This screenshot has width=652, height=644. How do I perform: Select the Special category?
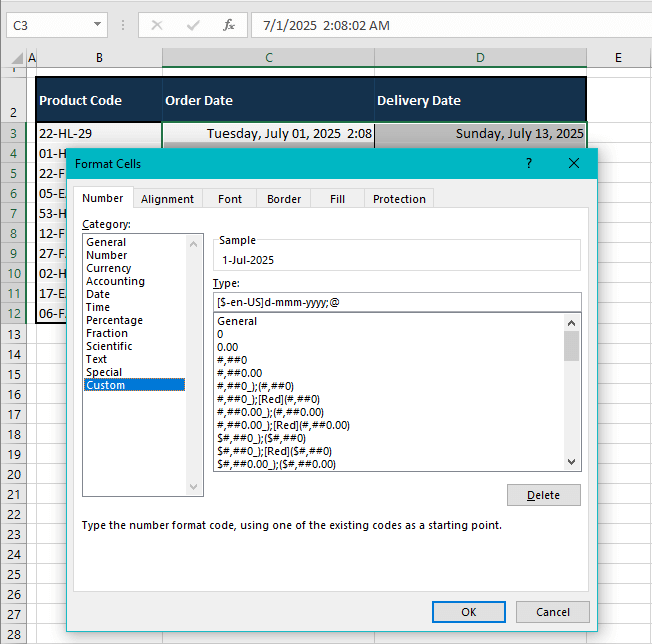[x=104, y=372]
